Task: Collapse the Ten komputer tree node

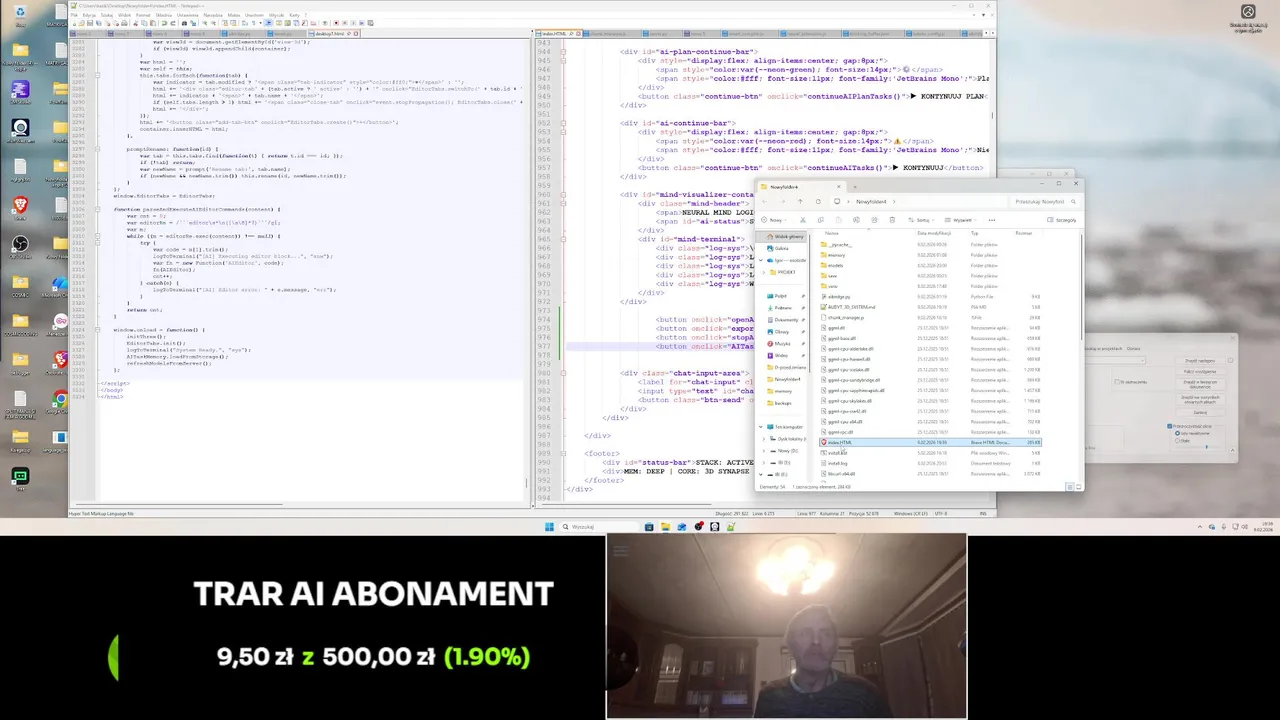Action: coord(761,427)
